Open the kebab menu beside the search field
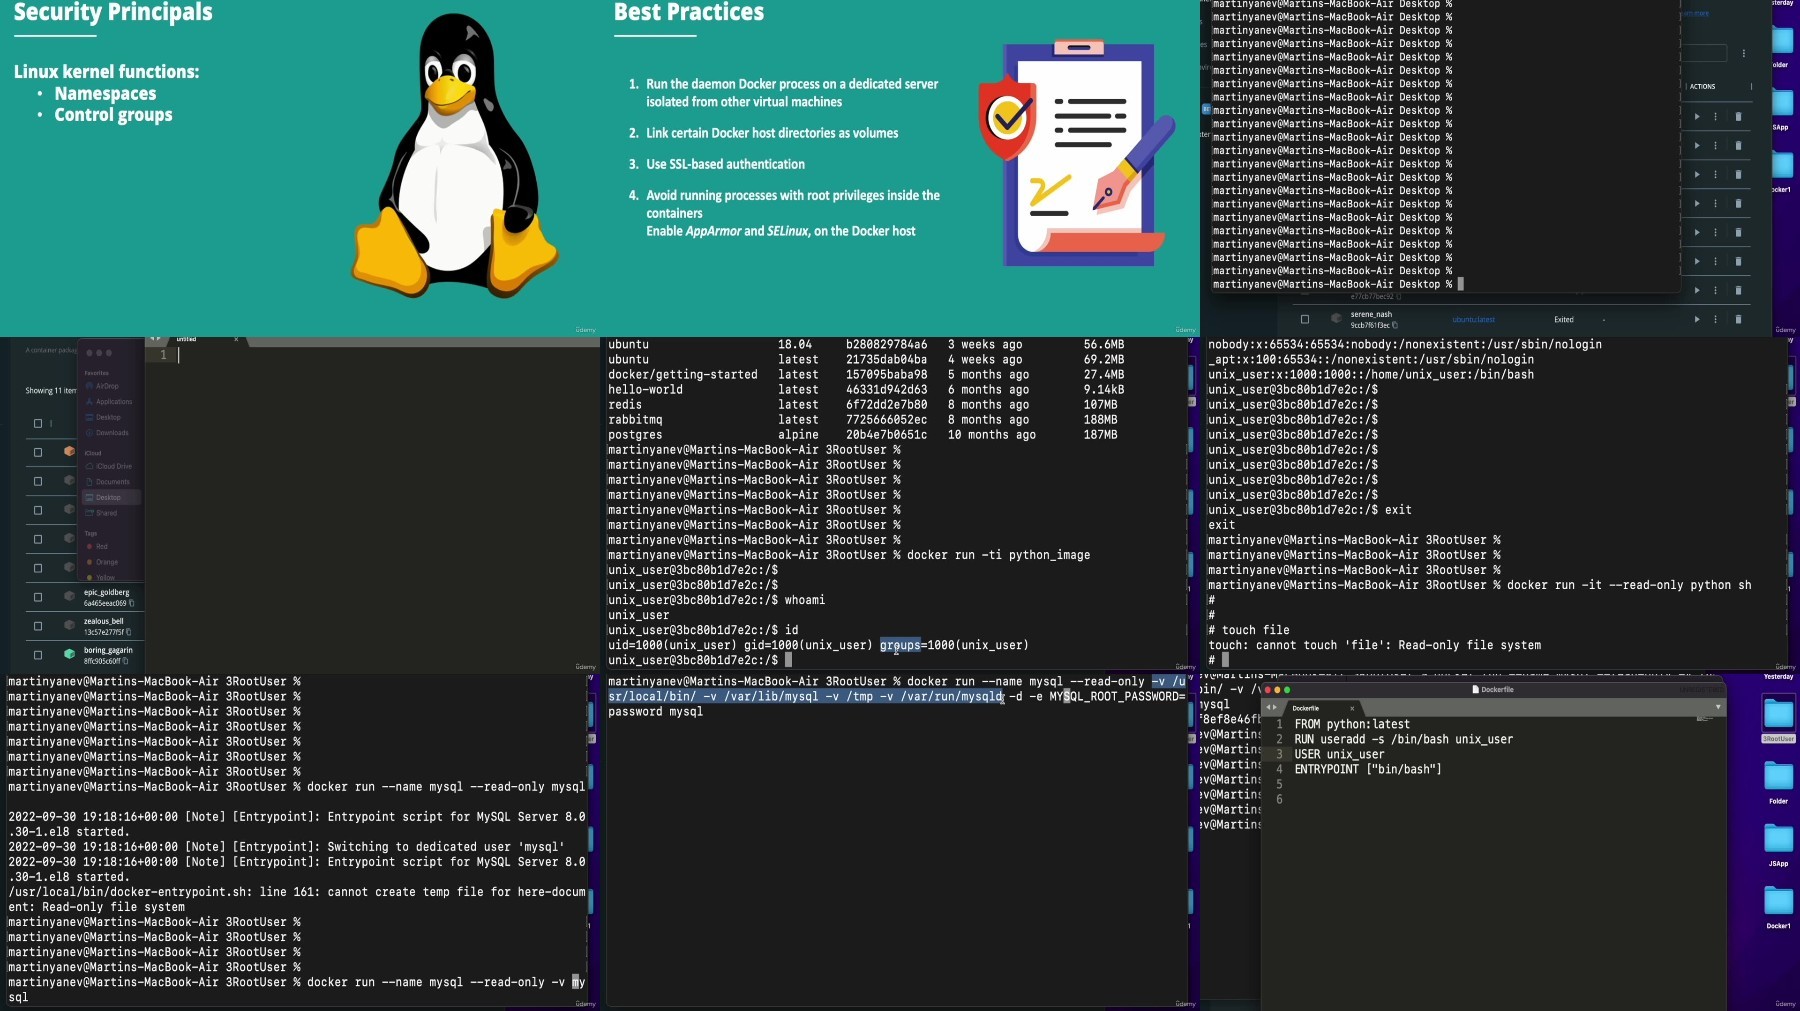The height and width of the screenshot is (1011, 1800). 1743,53
